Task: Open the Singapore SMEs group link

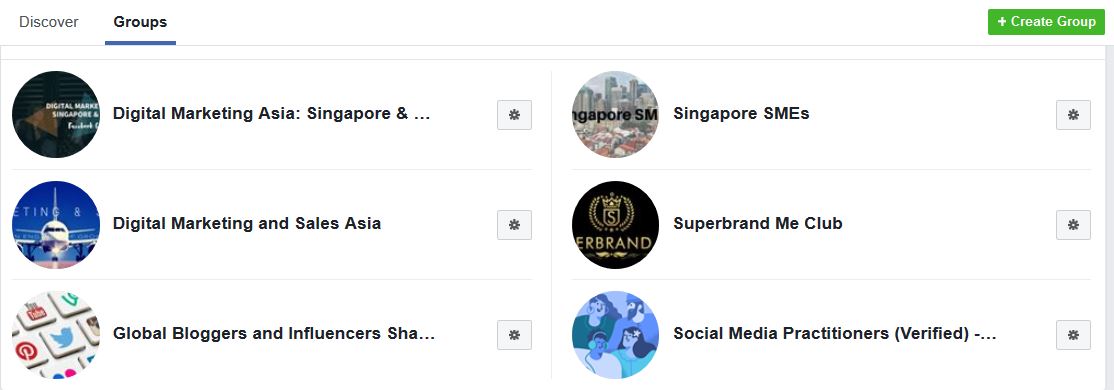Action: tap(741, 114)
